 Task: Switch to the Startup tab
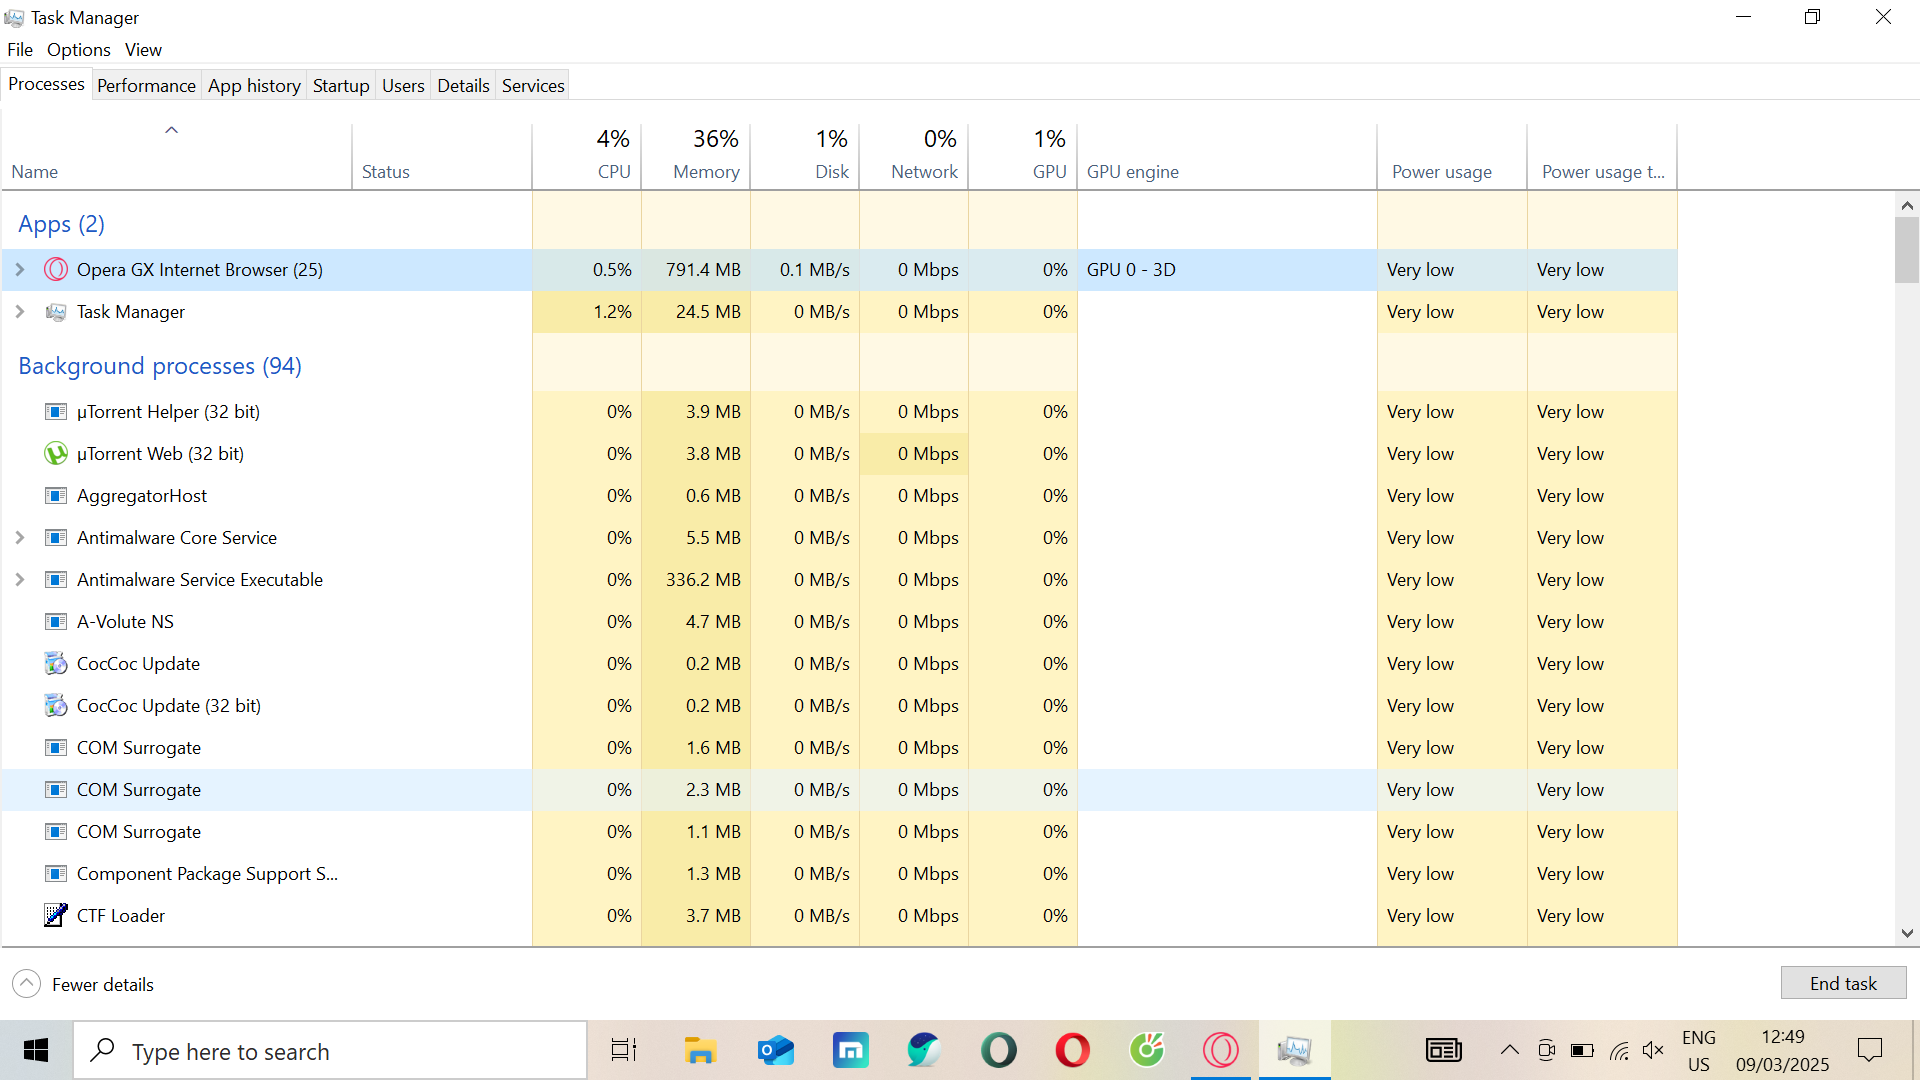pos(341,86)
